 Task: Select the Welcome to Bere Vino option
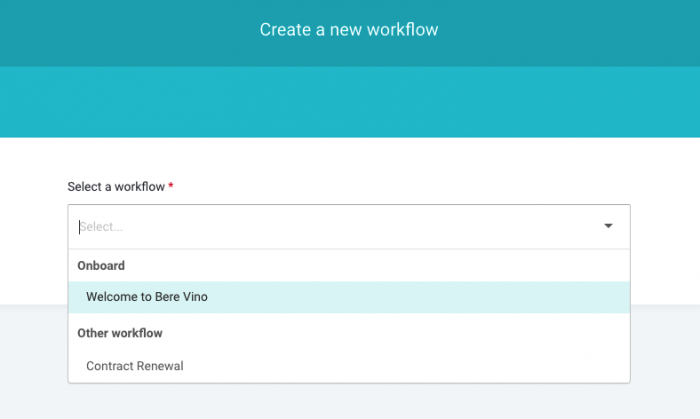349,297
